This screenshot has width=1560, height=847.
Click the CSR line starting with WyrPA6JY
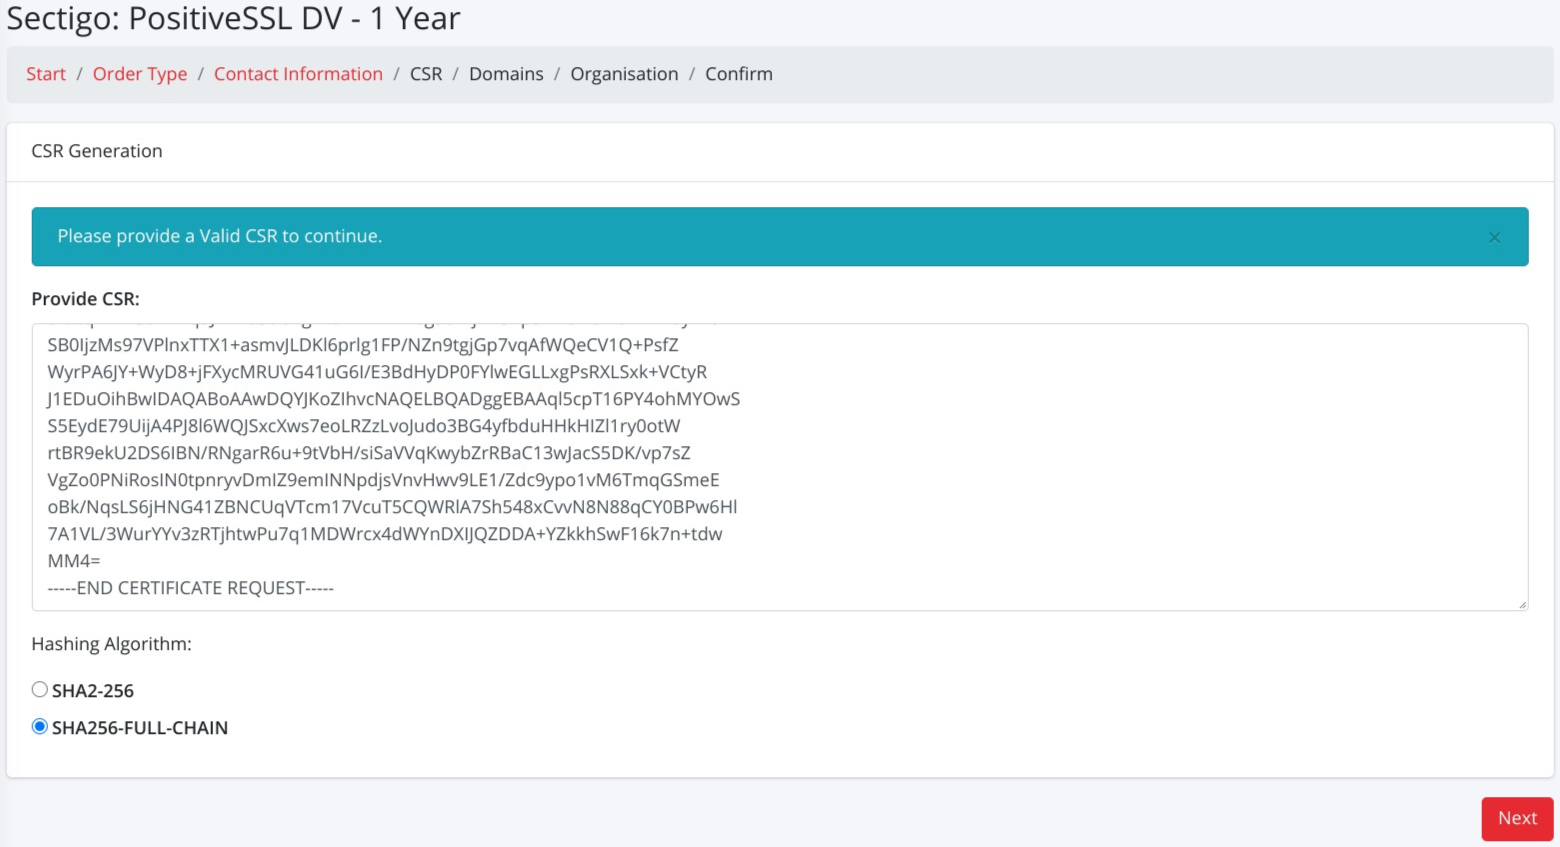pyautogui.click(x=377, y=372)
